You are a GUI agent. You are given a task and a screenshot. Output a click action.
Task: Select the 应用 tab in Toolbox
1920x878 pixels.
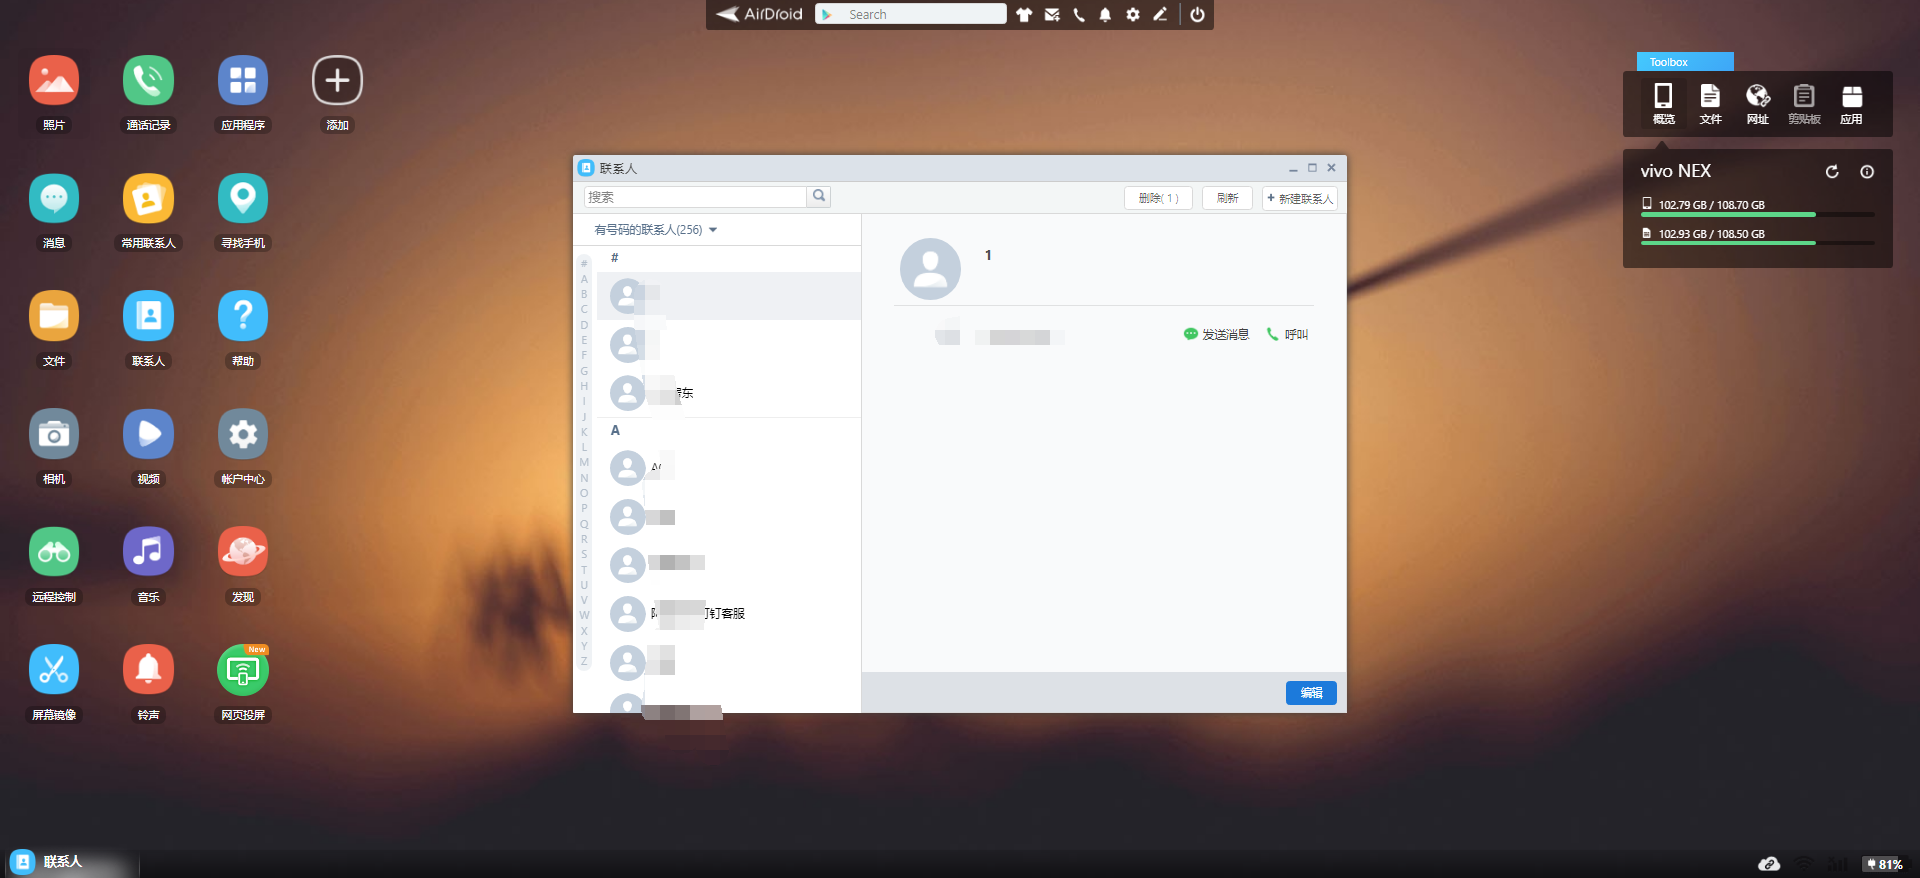(1851, 103)
